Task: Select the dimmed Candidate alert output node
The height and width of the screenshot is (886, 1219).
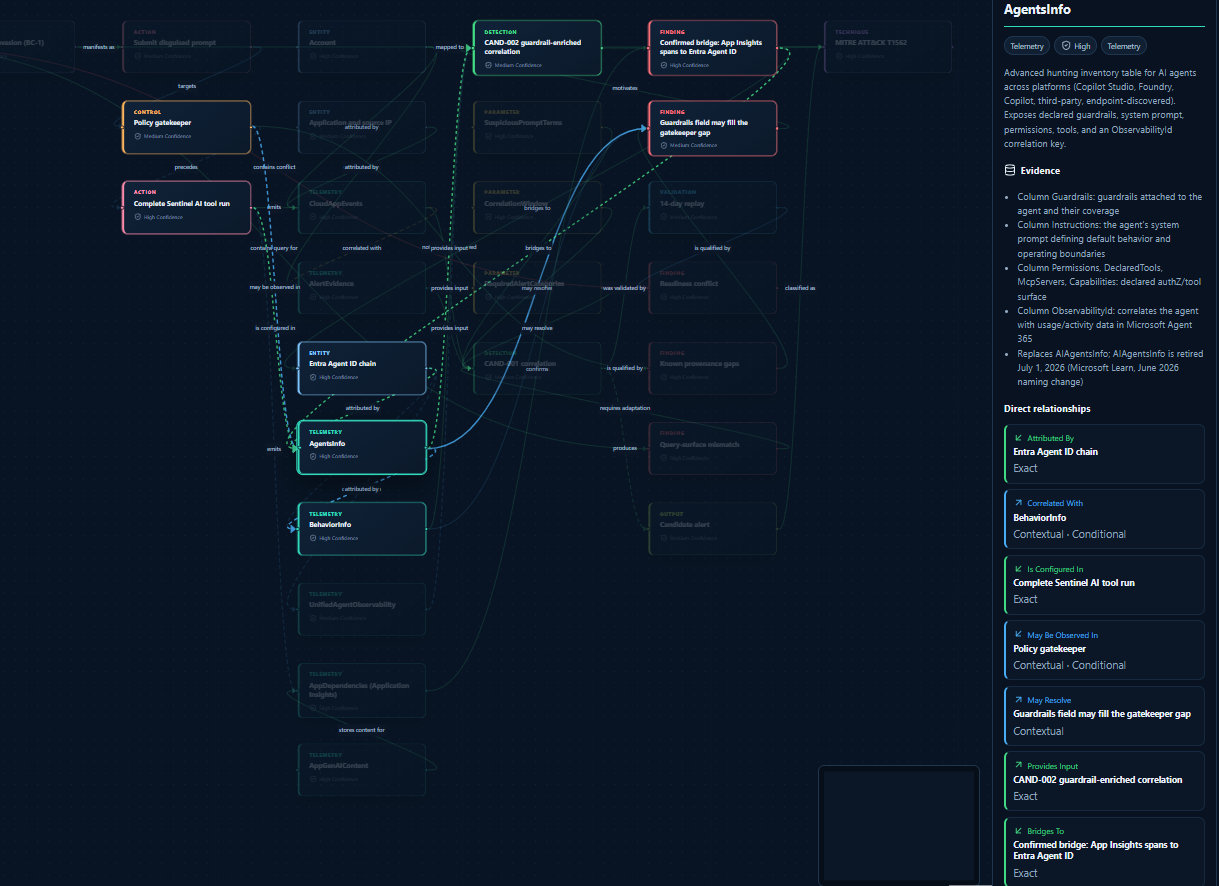Action: click(x=712, y=528)
